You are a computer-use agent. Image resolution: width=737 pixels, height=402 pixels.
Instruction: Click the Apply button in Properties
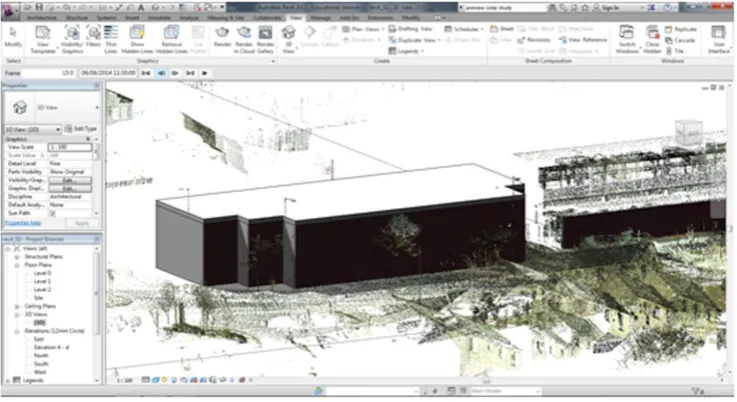[82, 223]
